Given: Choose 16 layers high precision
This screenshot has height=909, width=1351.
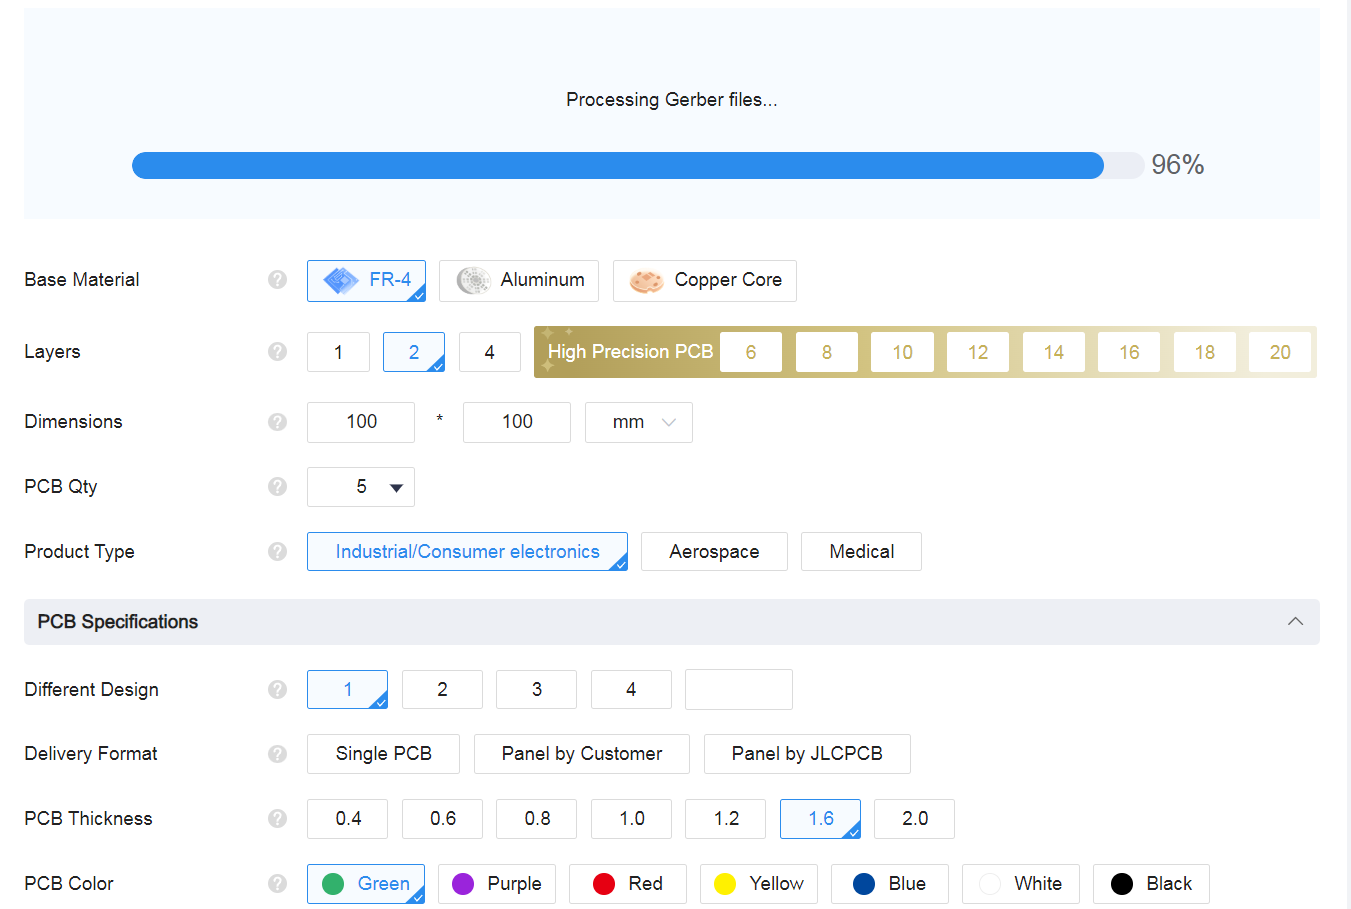Looking at the screenshot, I should tap(1129, 352).
